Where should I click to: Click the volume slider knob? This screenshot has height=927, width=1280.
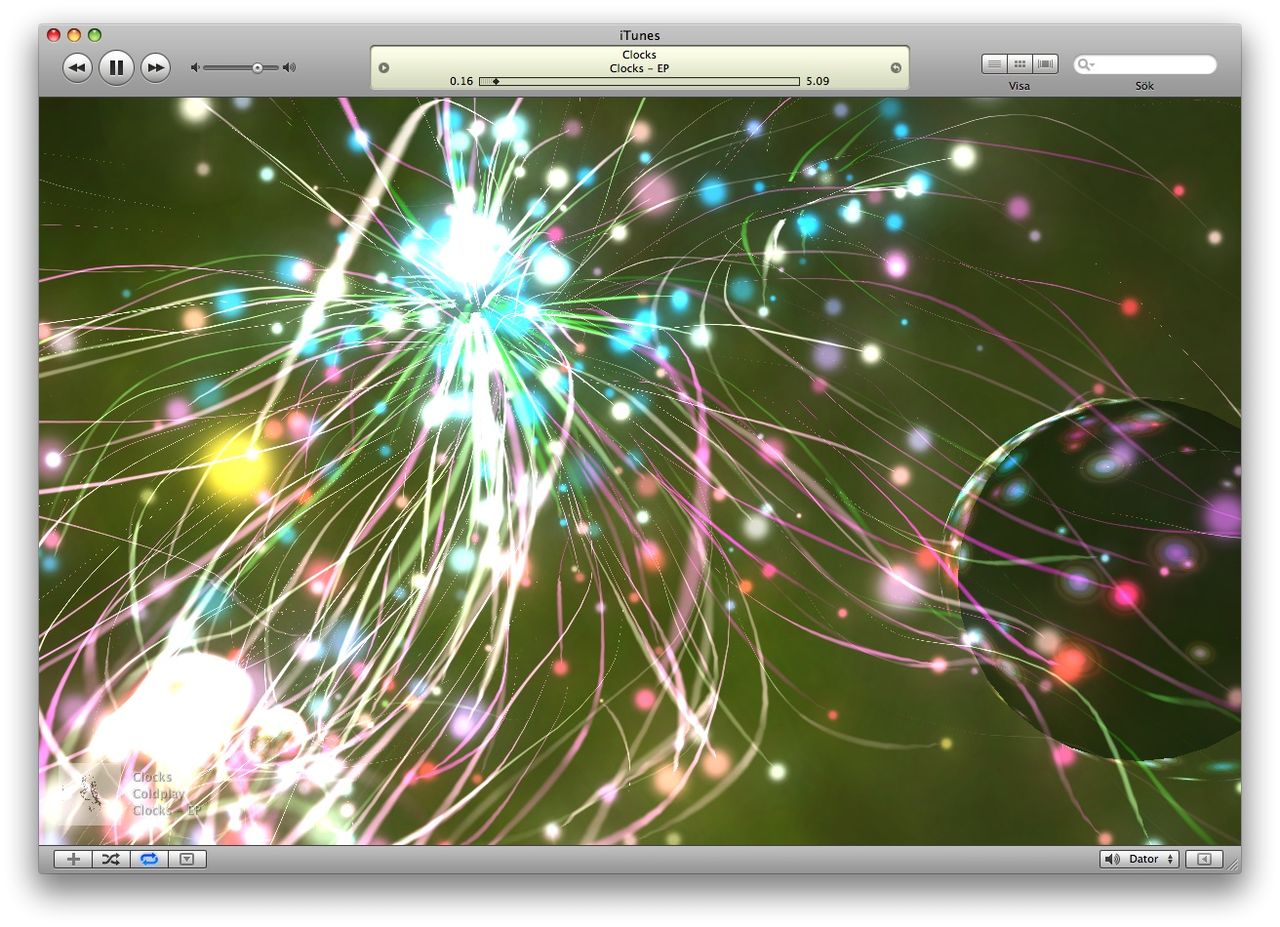[257, 68]
